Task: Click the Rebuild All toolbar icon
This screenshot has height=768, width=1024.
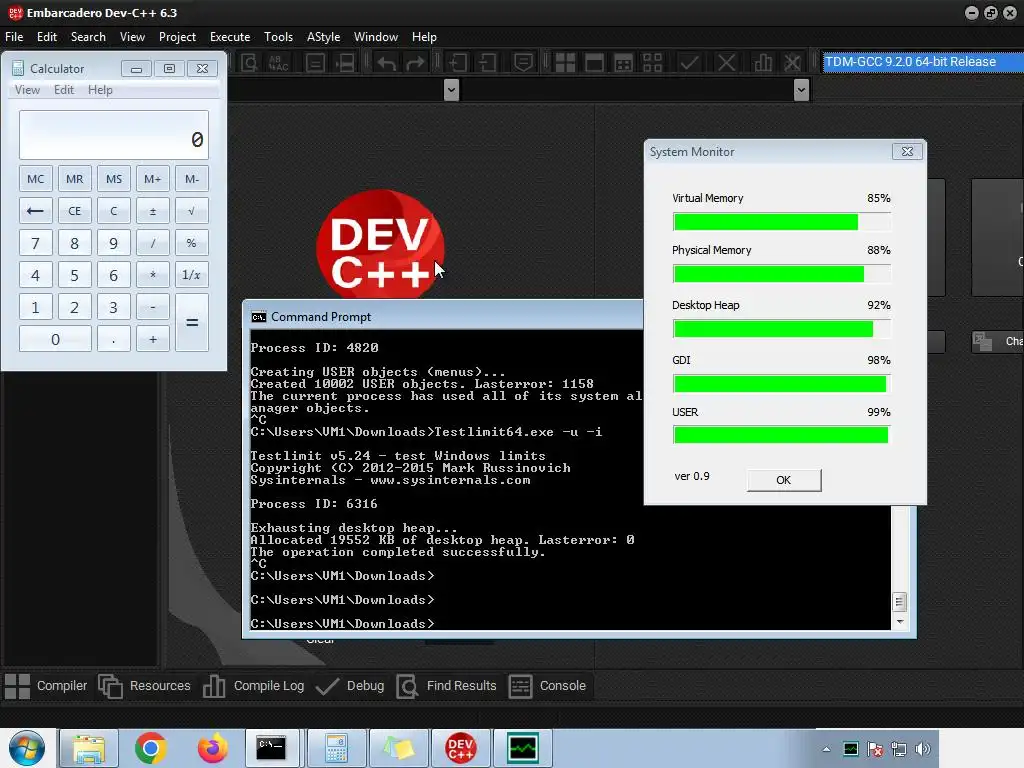Action: pyautogui.click(x=652, y=63)
